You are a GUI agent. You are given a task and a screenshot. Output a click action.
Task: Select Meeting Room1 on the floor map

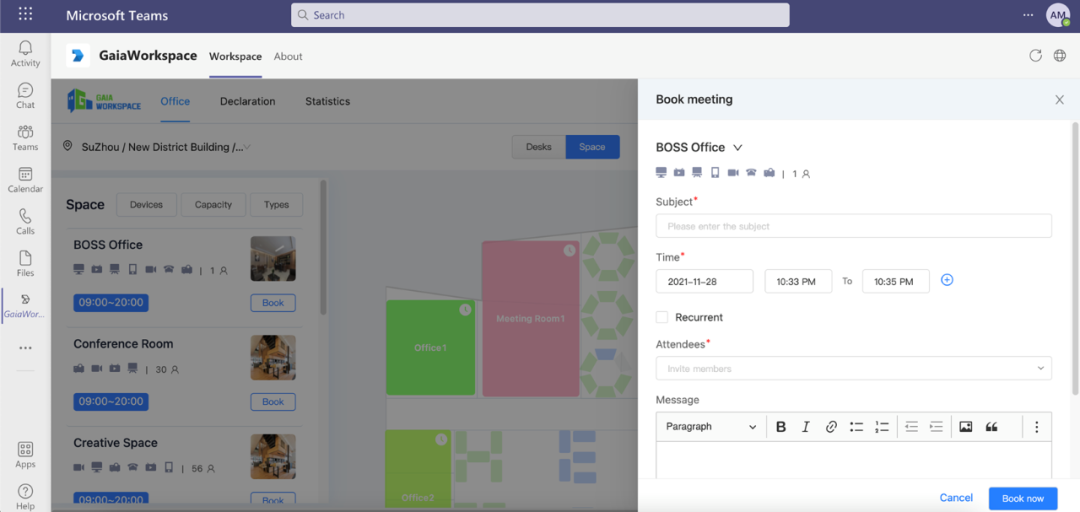(530, 319)
